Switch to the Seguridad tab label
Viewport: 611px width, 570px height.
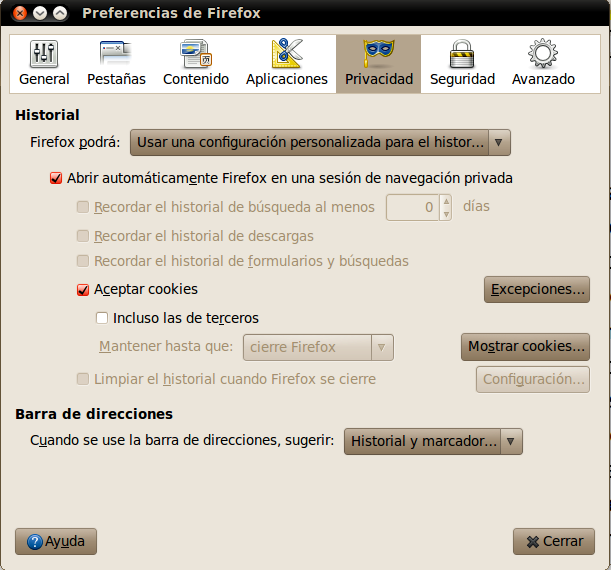point(462,79)
